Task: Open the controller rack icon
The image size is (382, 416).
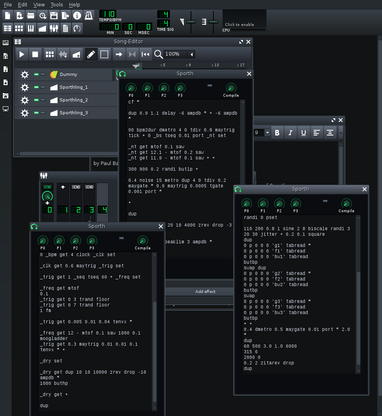Action: pyautogui.click(x=77, y=28)
